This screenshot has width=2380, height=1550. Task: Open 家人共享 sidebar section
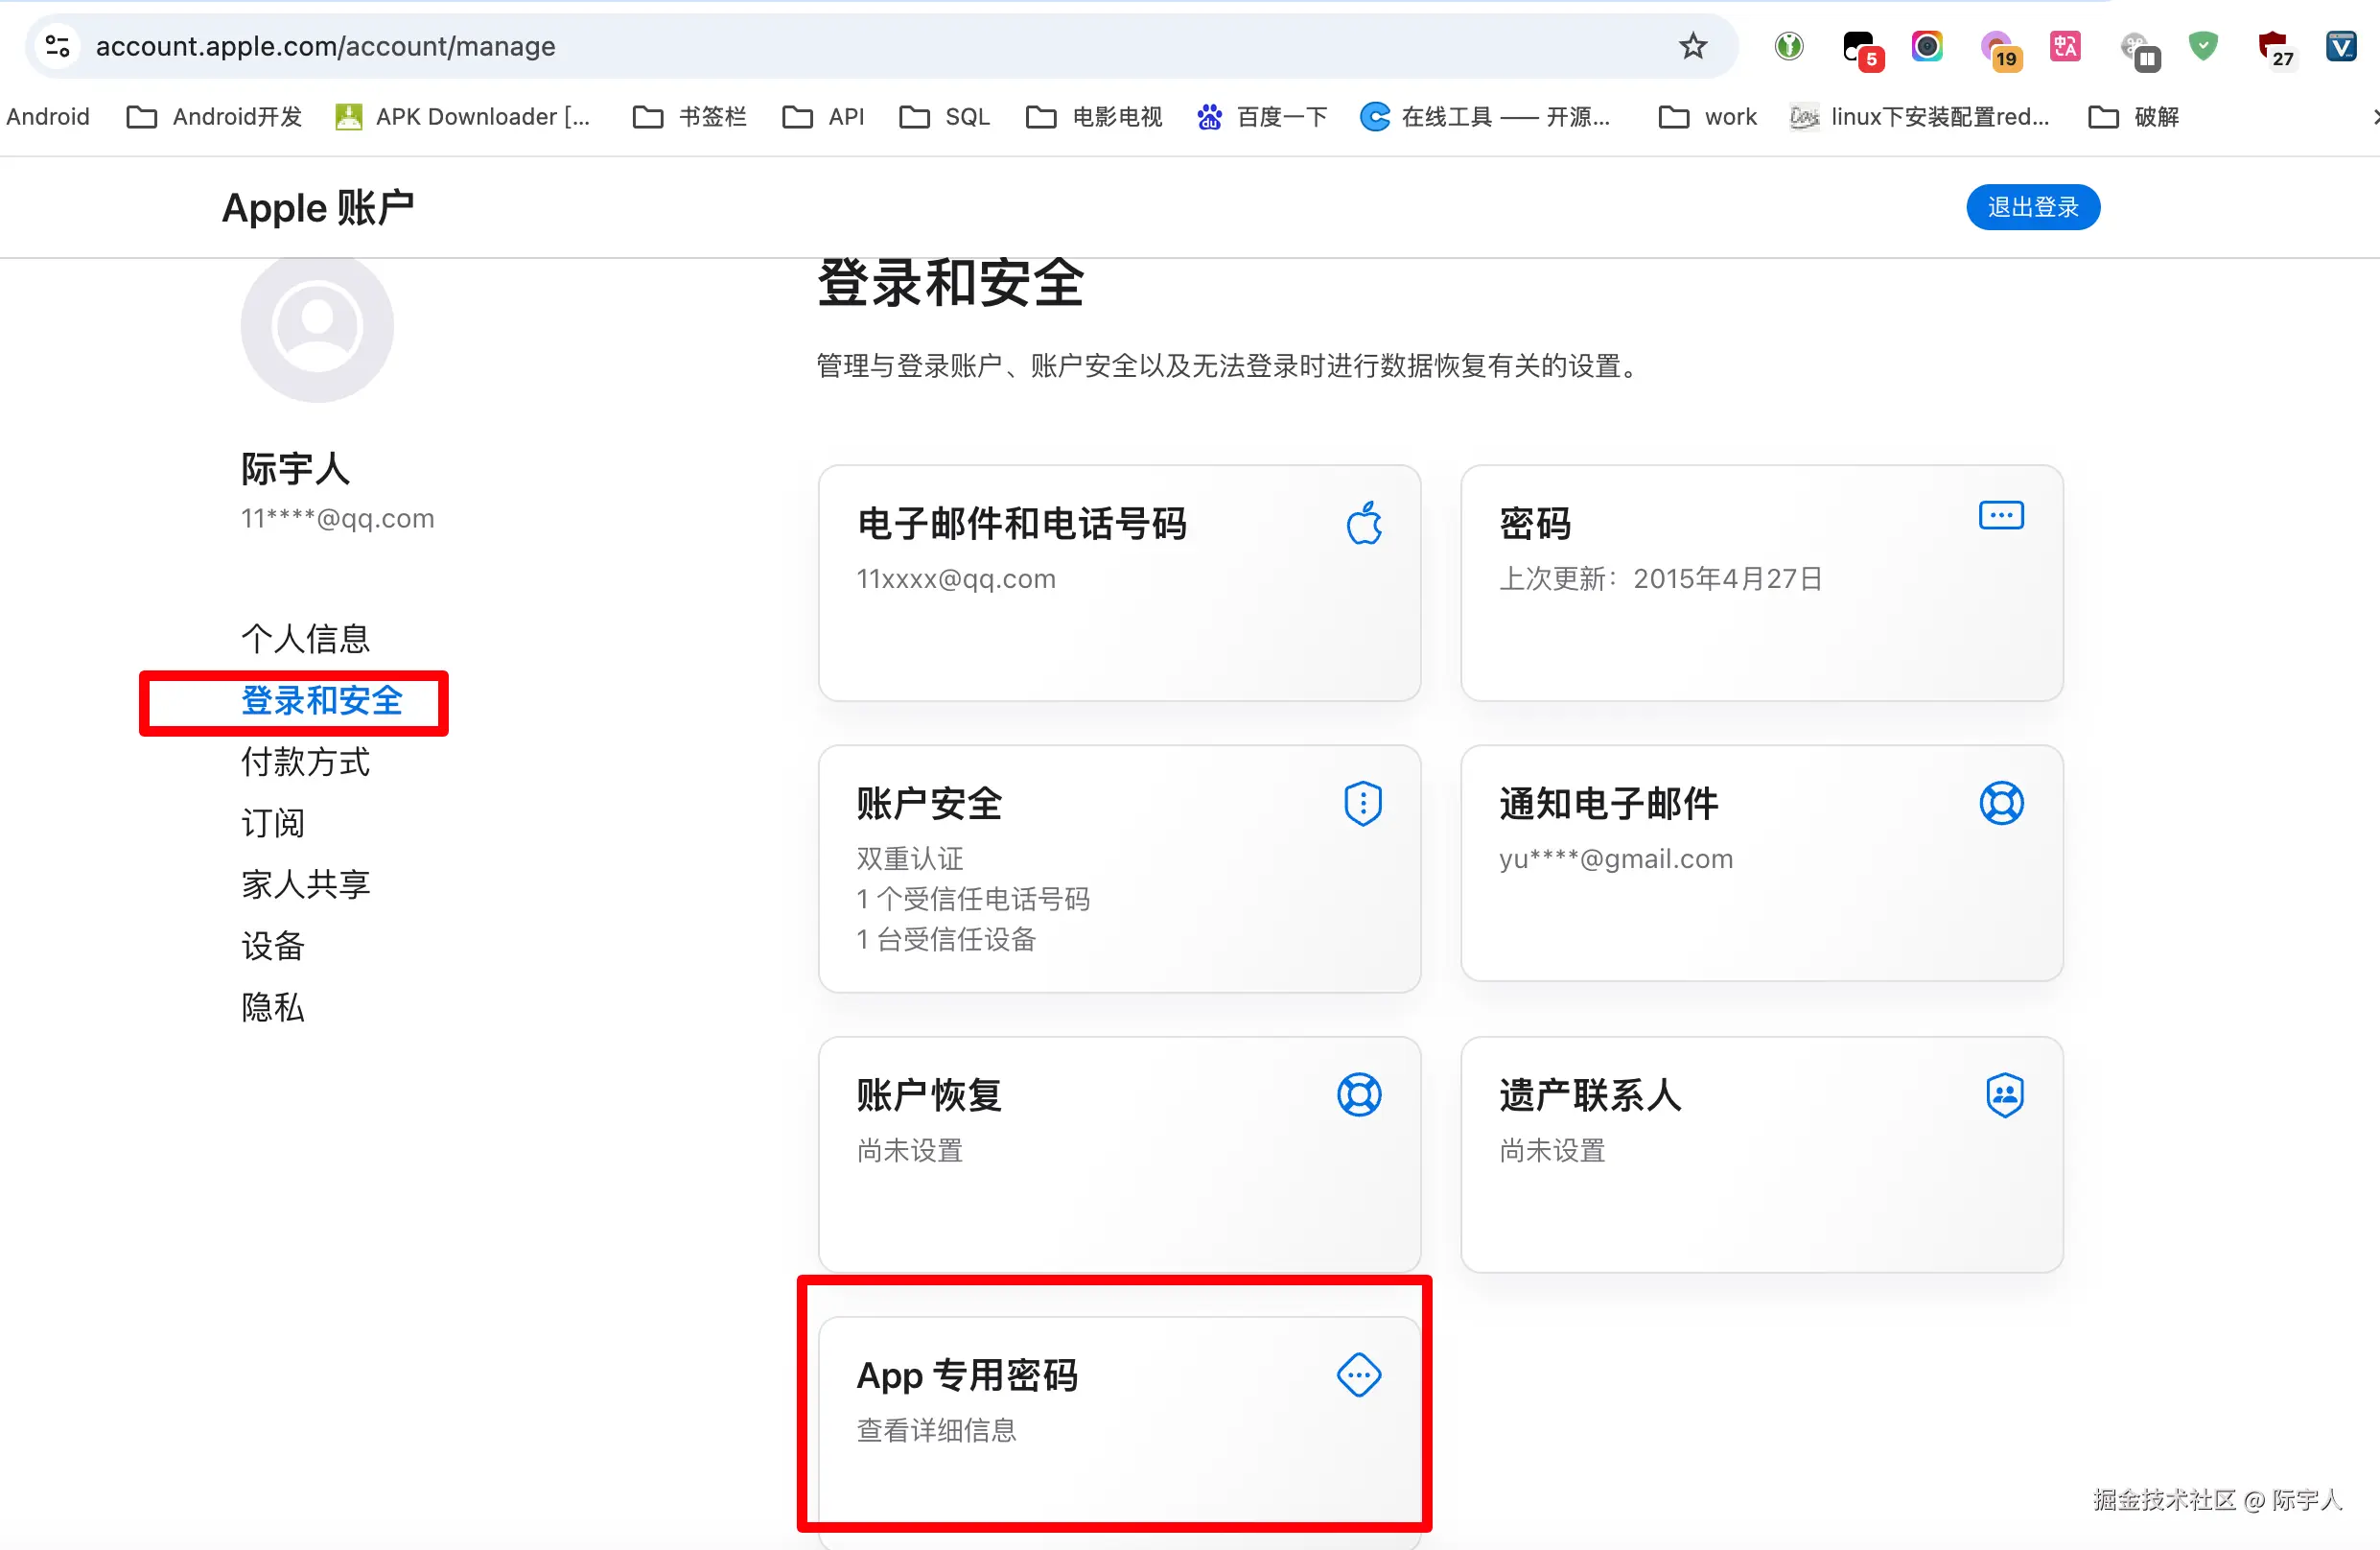305,884
